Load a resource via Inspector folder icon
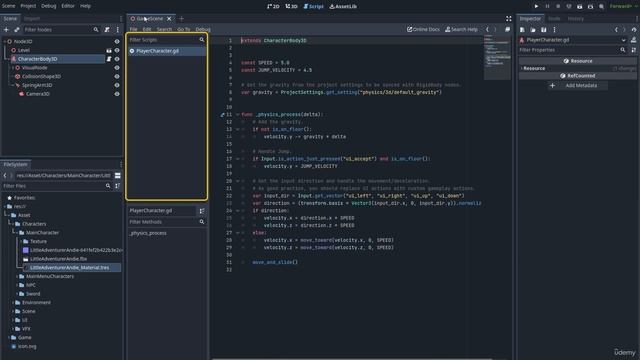Image resolution: width=640 pixels, height=360 pixels. coord(533,29)
